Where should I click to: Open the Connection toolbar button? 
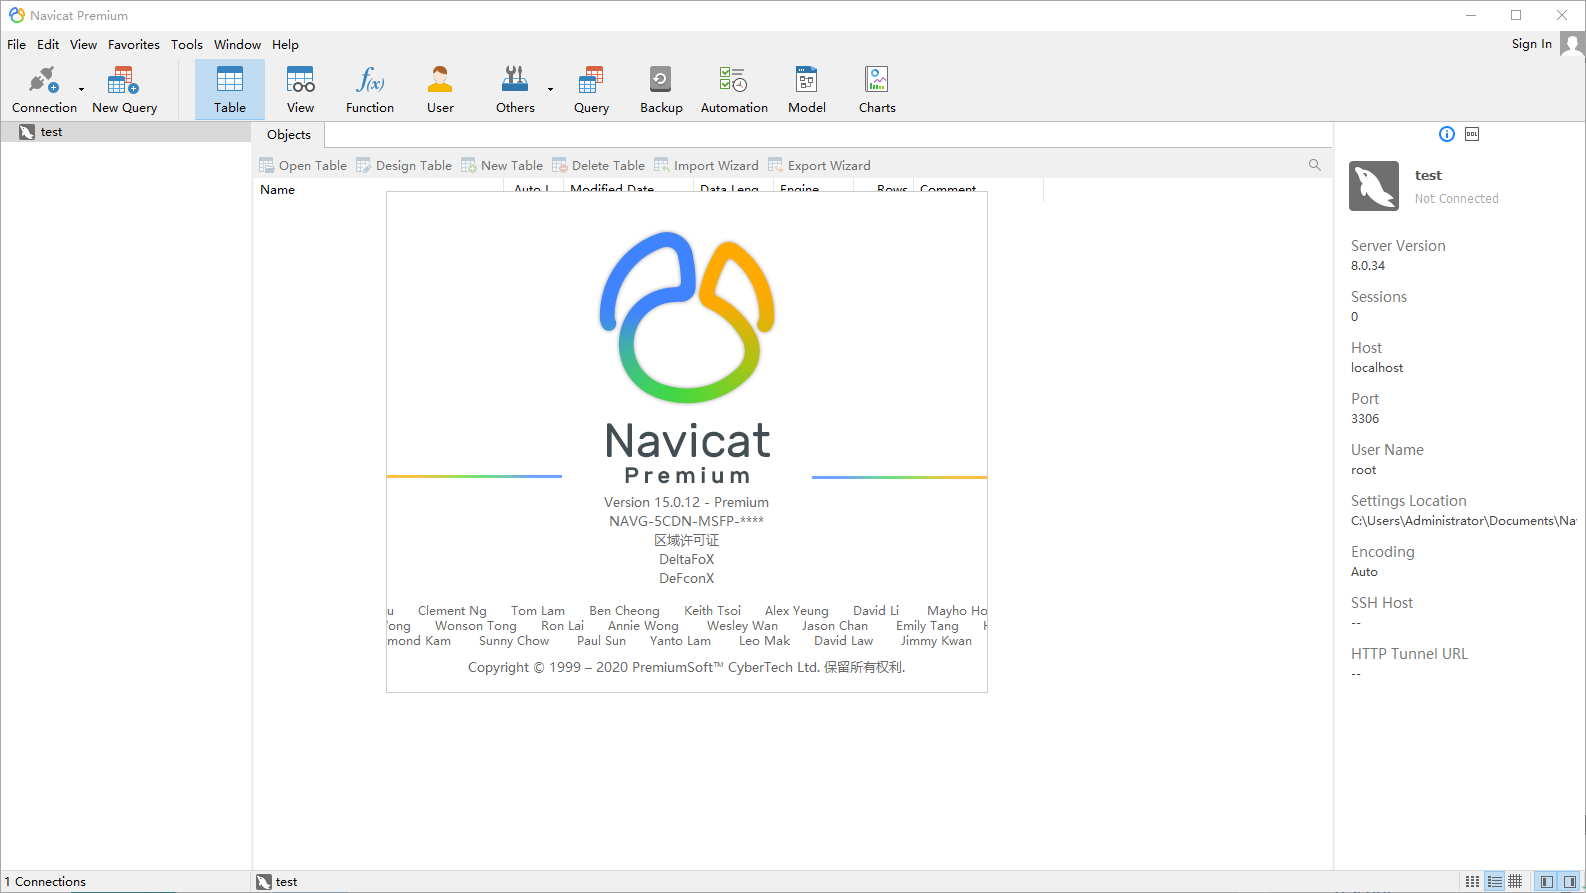tap(44, 89)
